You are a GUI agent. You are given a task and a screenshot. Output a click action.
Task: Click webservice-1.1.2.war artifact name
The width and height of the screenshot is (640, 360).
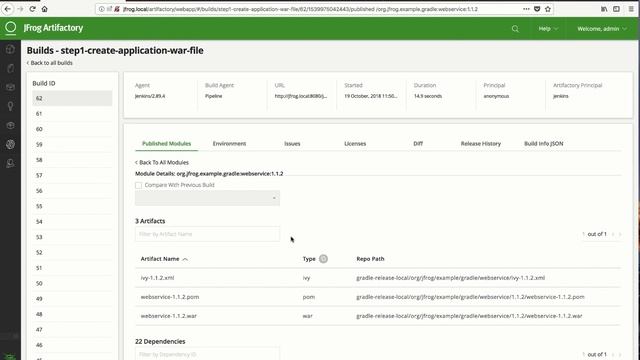168,316
